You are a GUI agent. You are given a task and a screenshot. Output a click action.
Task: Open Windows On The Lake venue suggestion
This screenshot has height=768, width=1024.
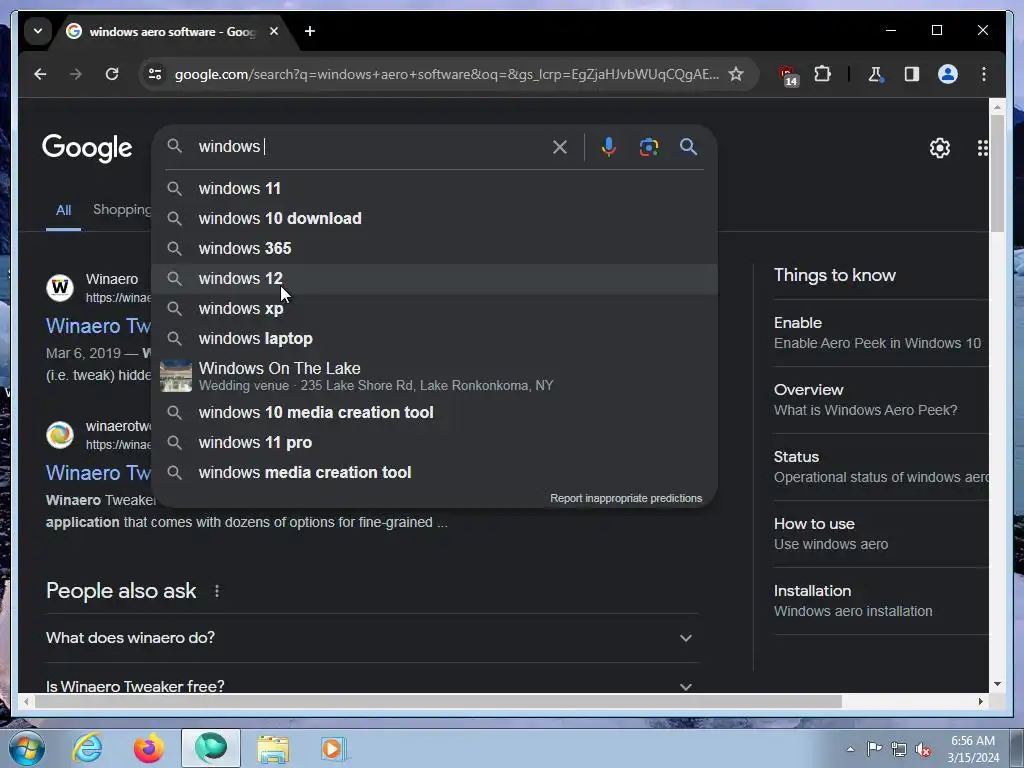pyautogui.click(x=434, y=376)
